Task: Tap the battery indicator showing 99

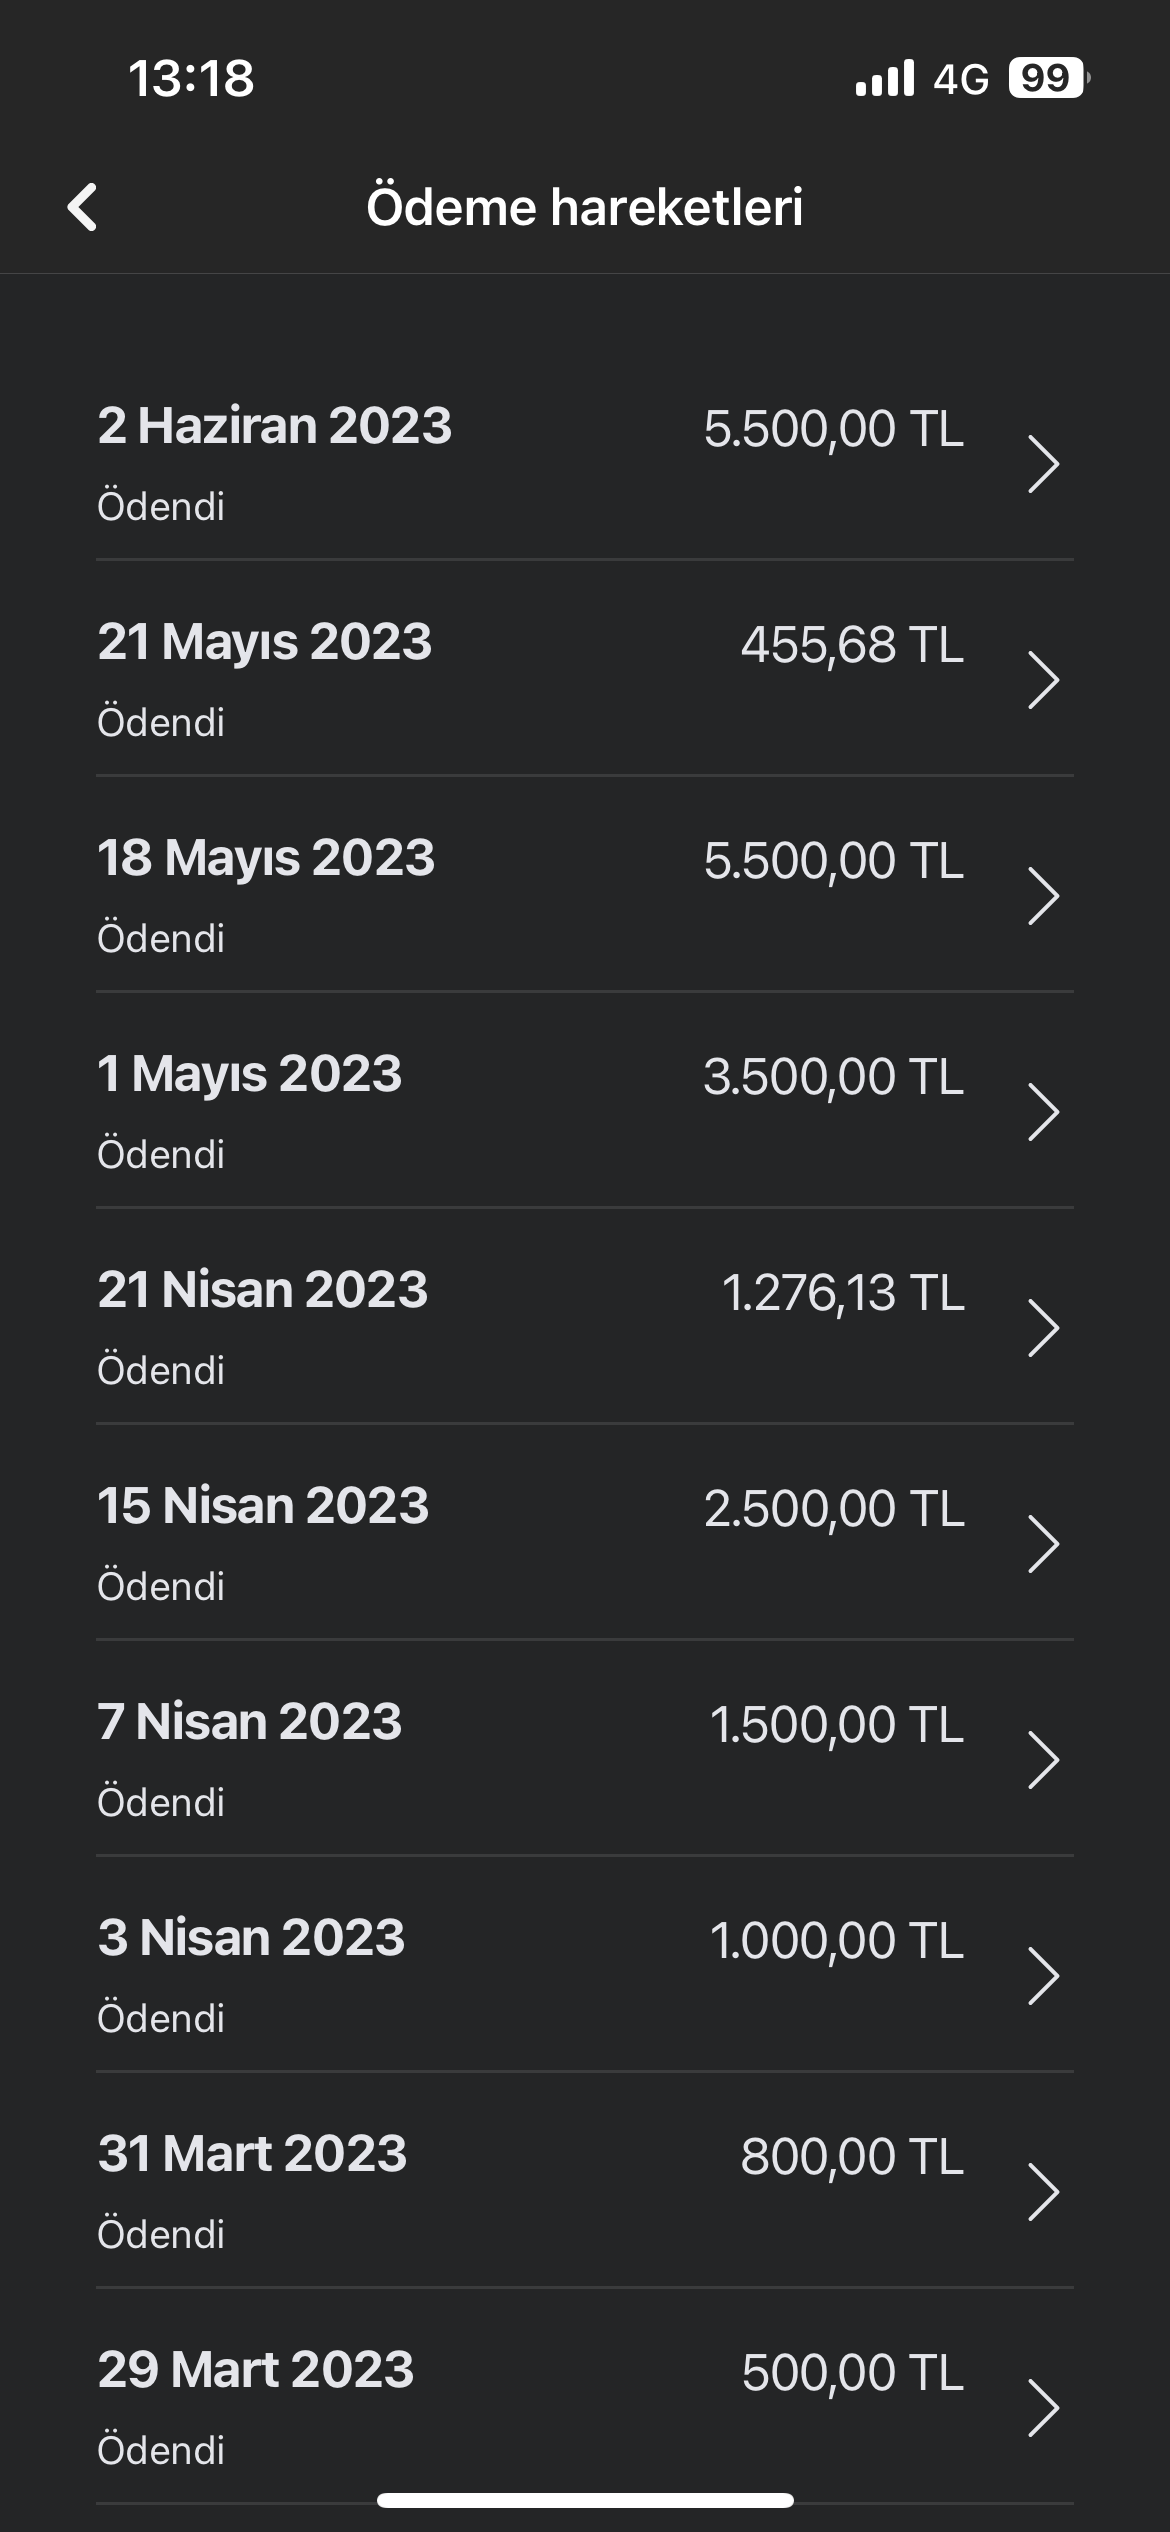Action: point(1048,78)
